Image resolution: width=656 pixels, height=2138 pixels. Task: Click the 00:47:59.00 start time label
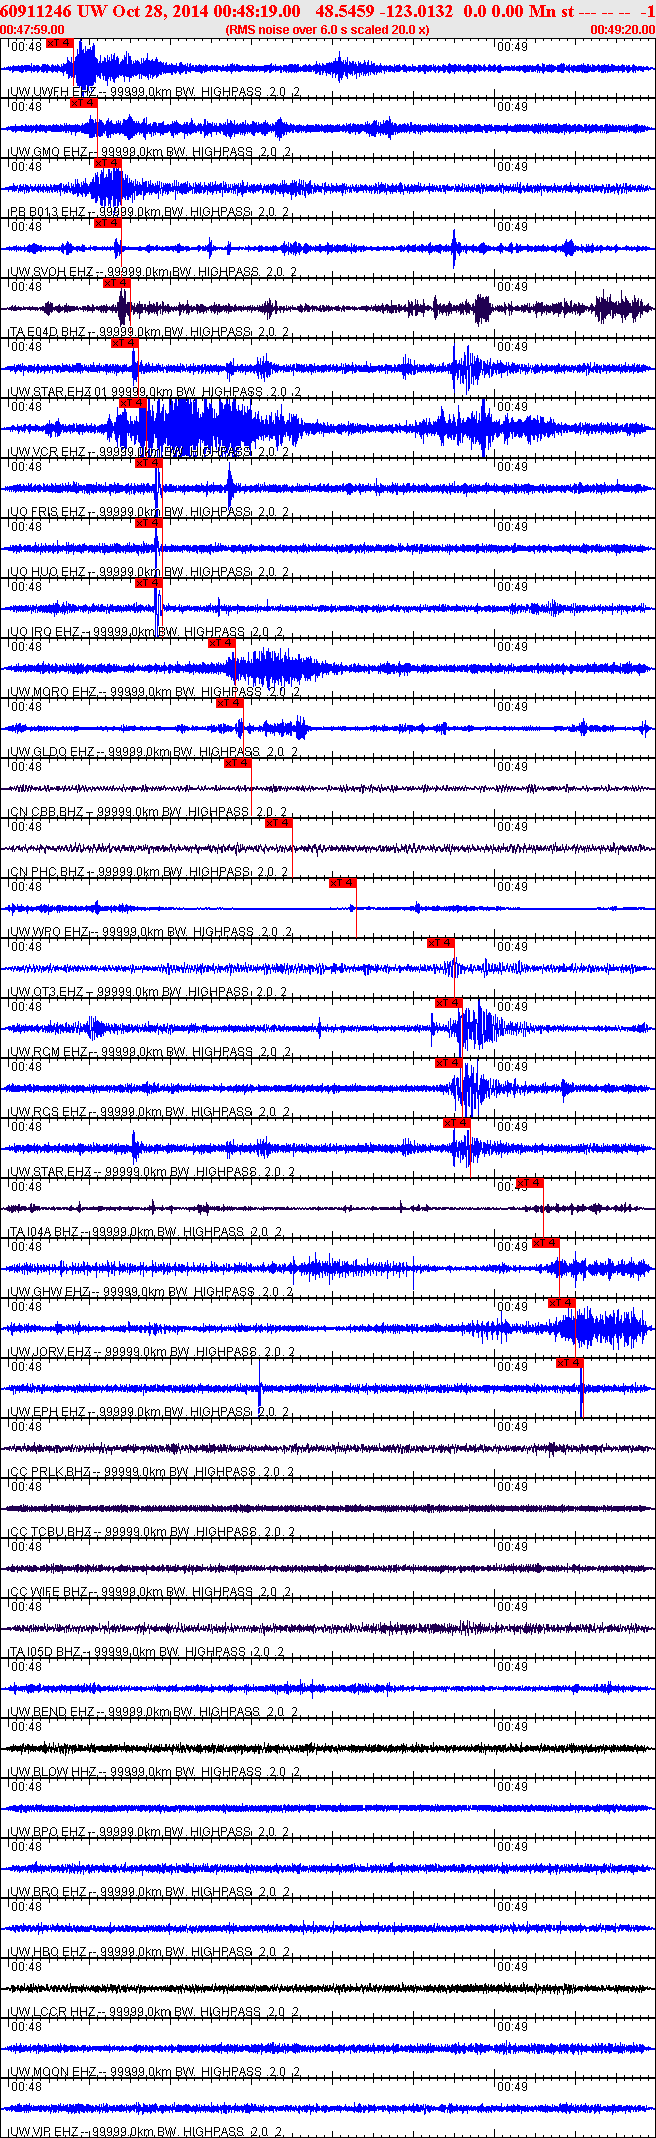coord(32,30)
